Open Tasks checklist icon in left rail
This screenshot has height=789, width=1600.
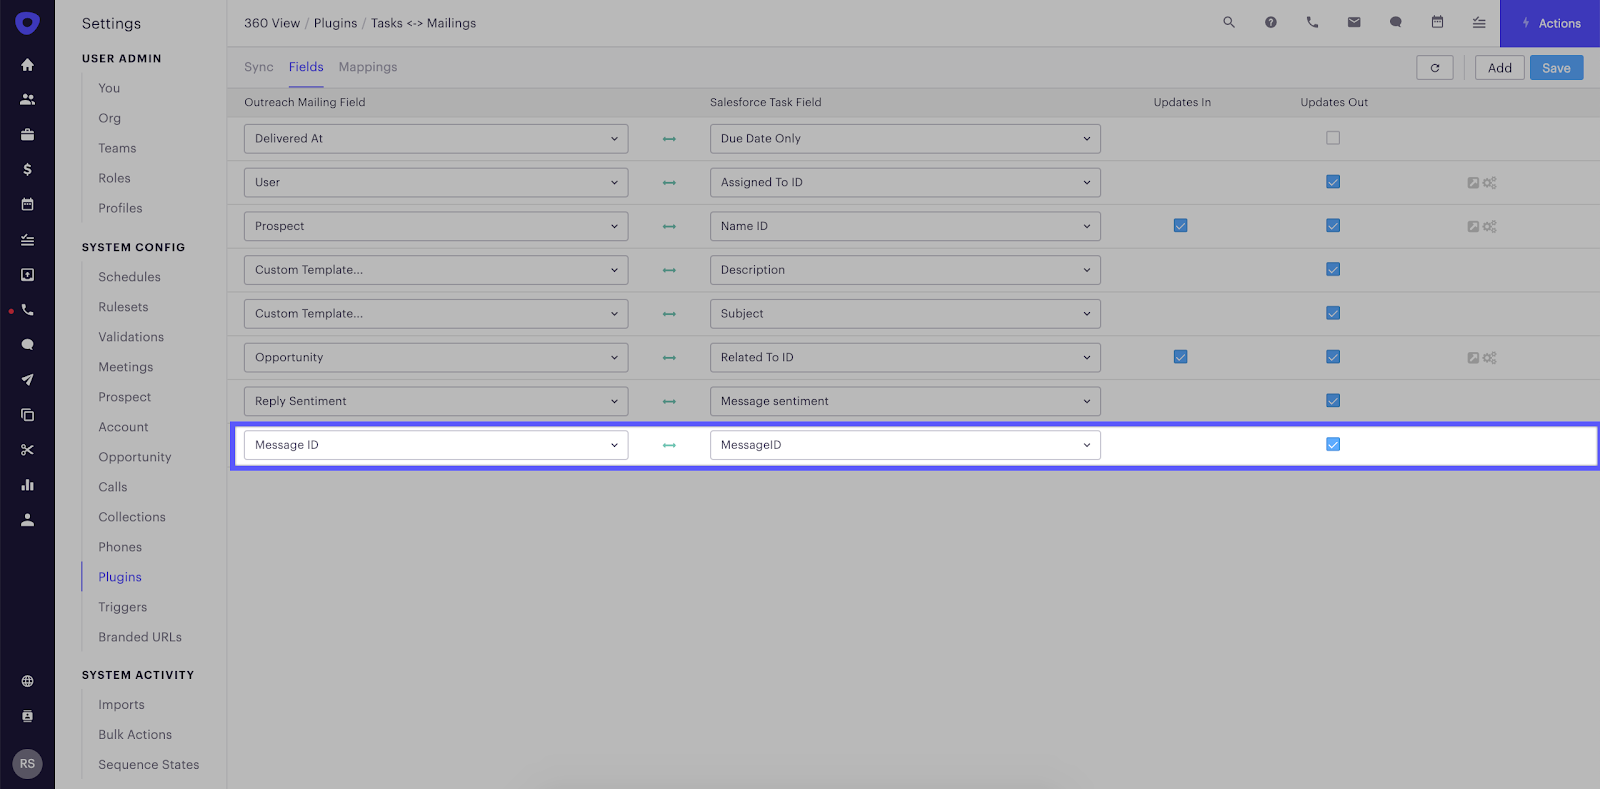[27, 240]
